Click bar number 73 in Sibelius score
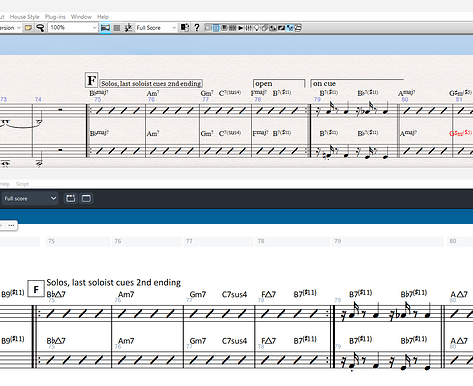The height and width of the screenshot is (386, 473). (3, 99)
